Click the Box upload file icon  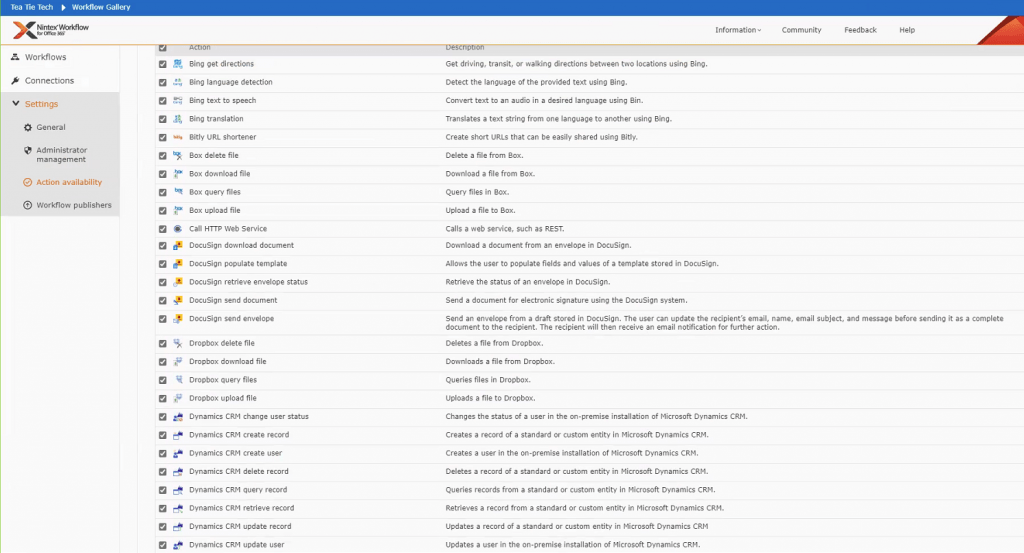pyautogui.click(x=178, y=210)
